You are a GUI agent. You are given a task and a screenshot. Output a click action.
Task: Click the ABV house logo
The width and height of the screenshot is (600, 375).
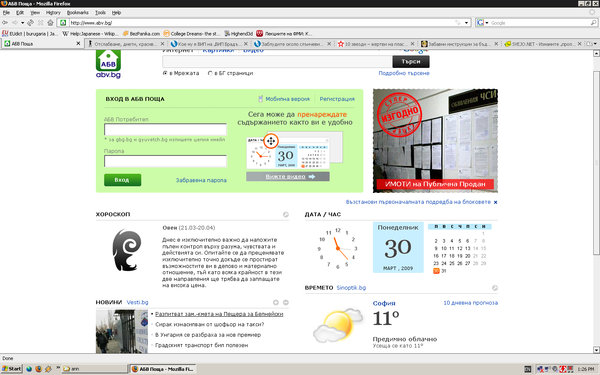click(108, 61)
